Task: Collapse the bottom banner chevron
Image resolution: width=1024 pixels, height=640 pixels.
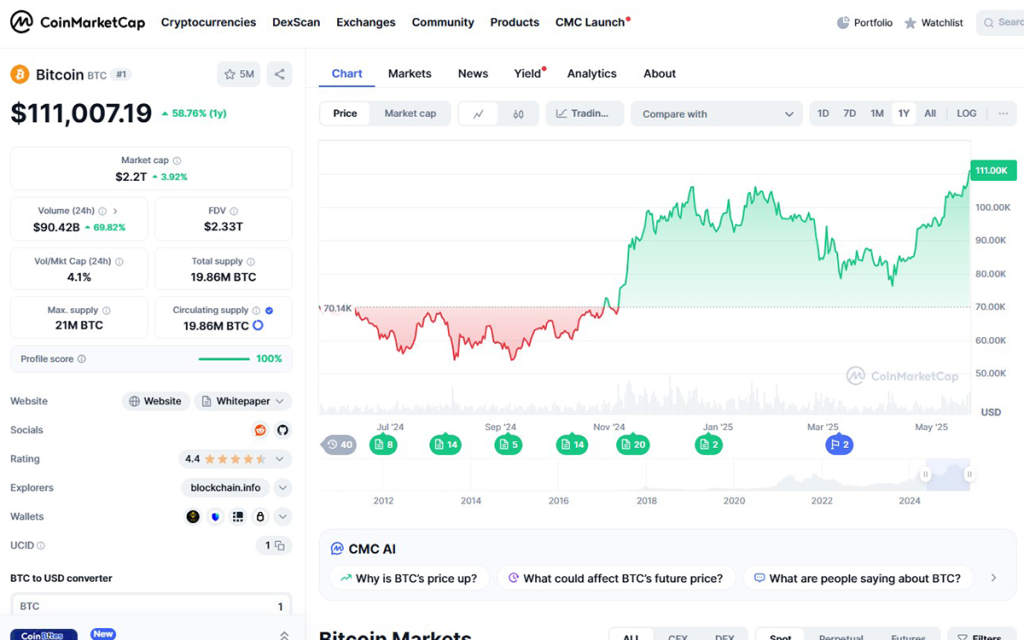Action: [284, 635]
